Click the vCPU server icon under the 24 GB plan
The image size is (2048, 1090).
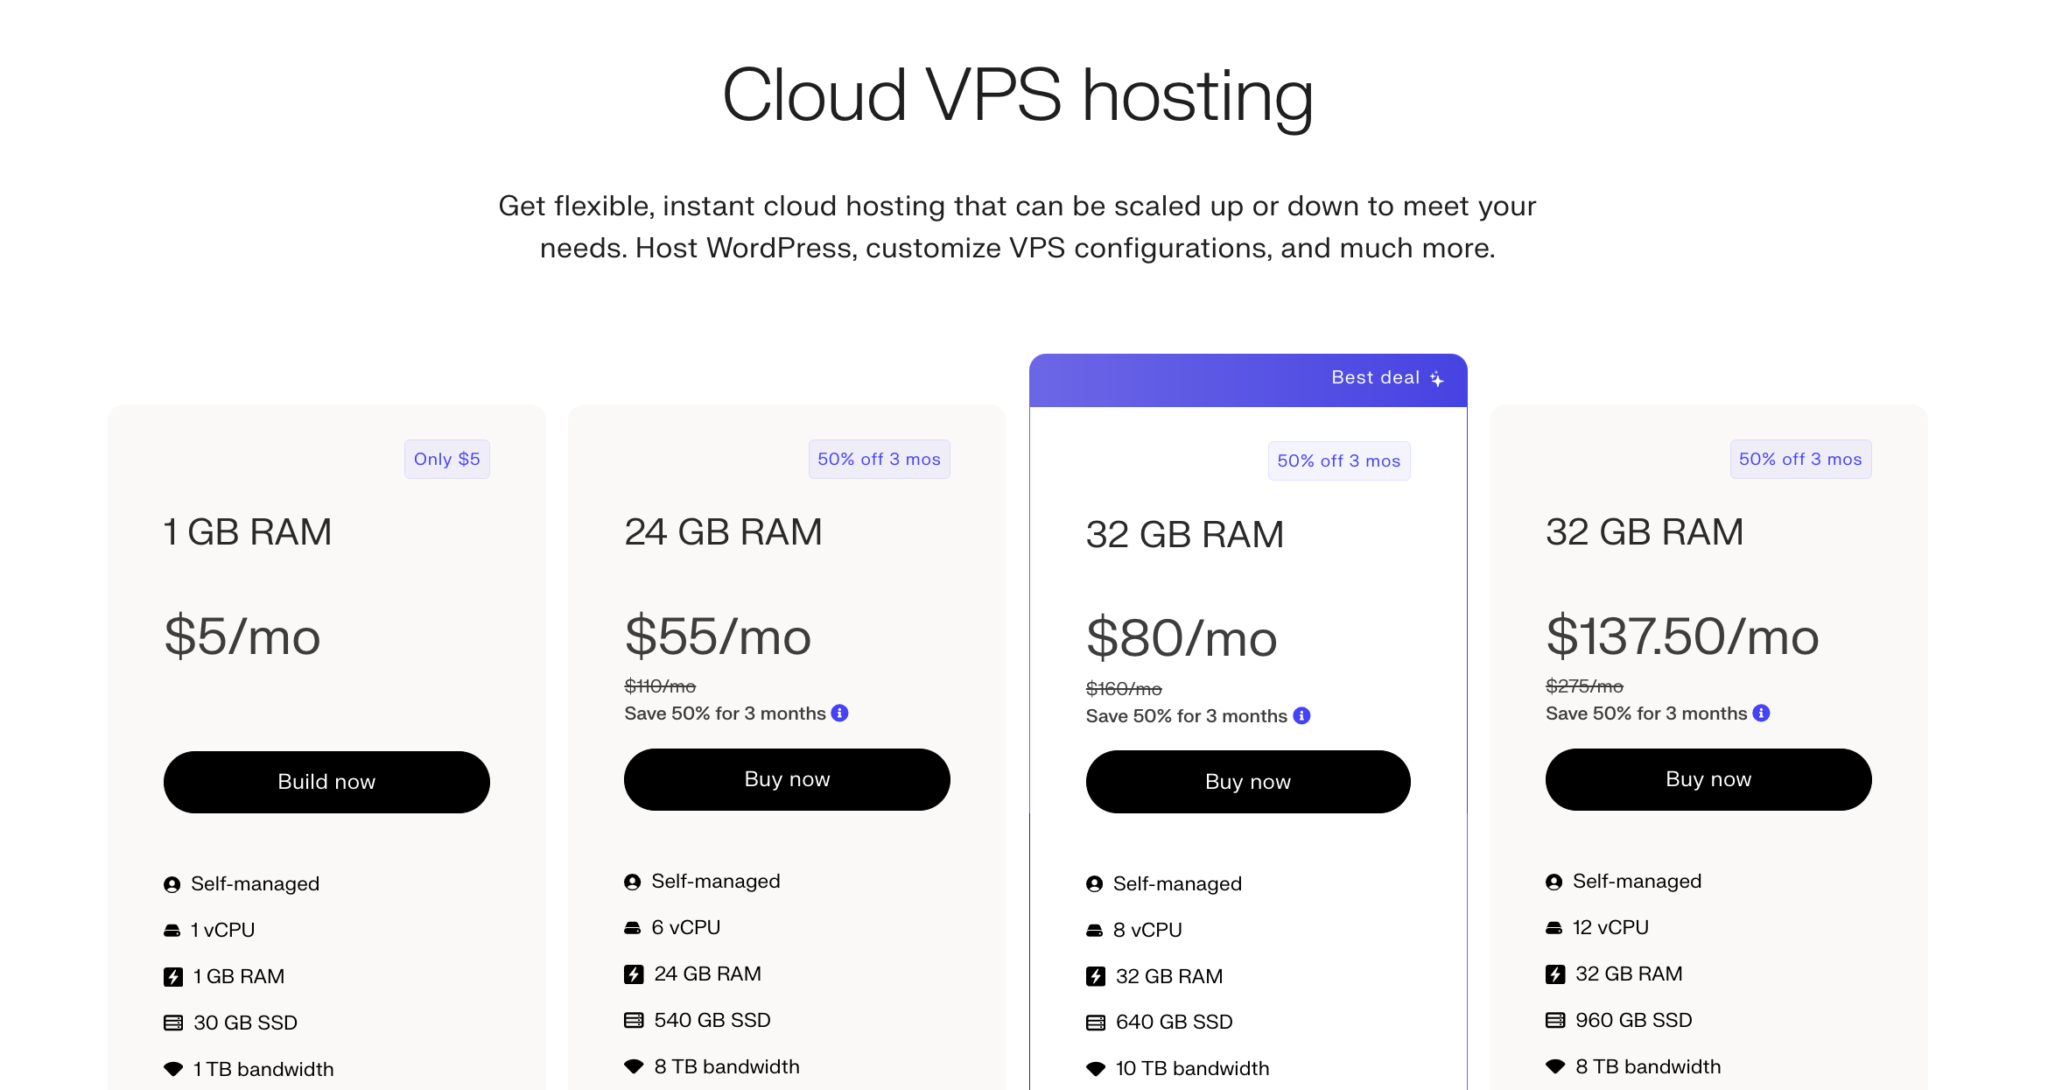(632, 927)
